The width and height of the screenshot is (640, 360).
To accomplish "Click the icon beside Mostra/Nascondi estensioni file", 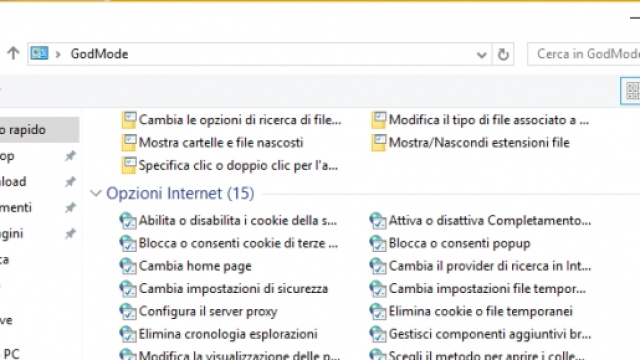I will (x=378, y=143).
